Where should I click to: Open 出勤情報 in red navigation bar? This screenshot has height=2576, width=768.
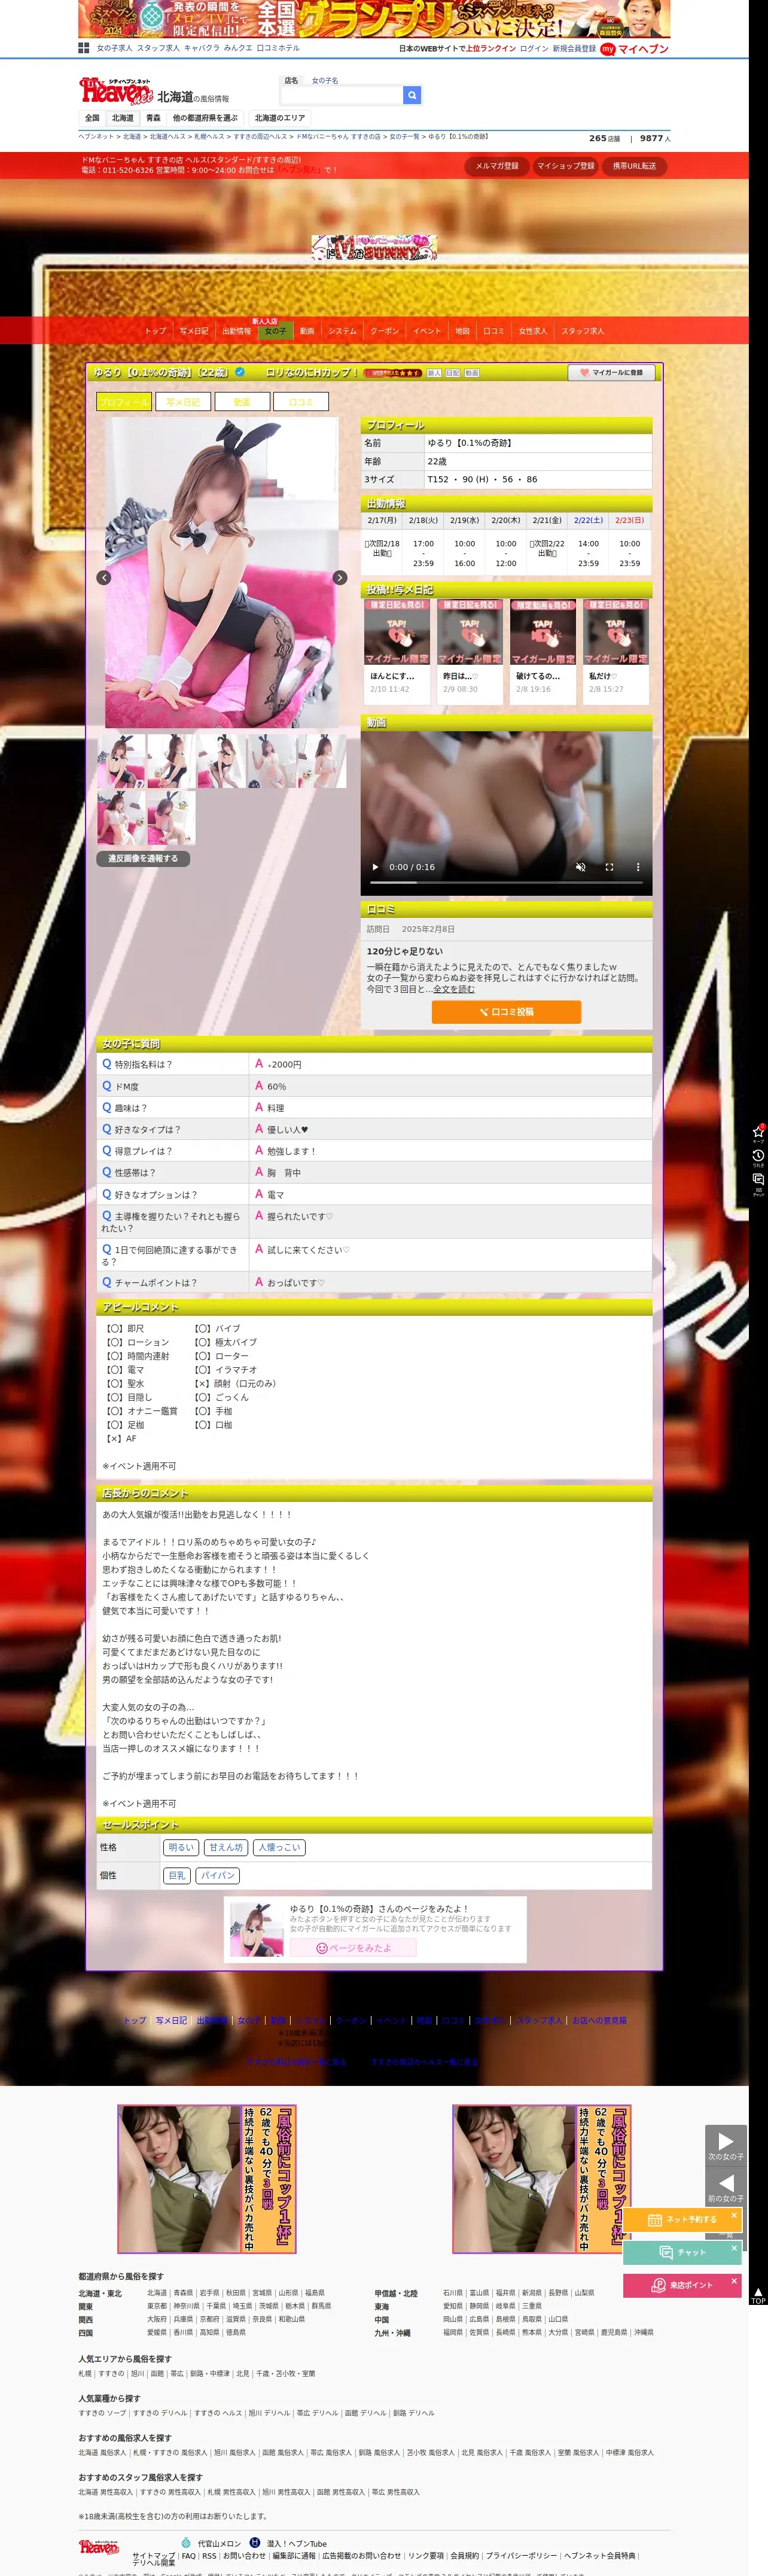coord(237,331)
